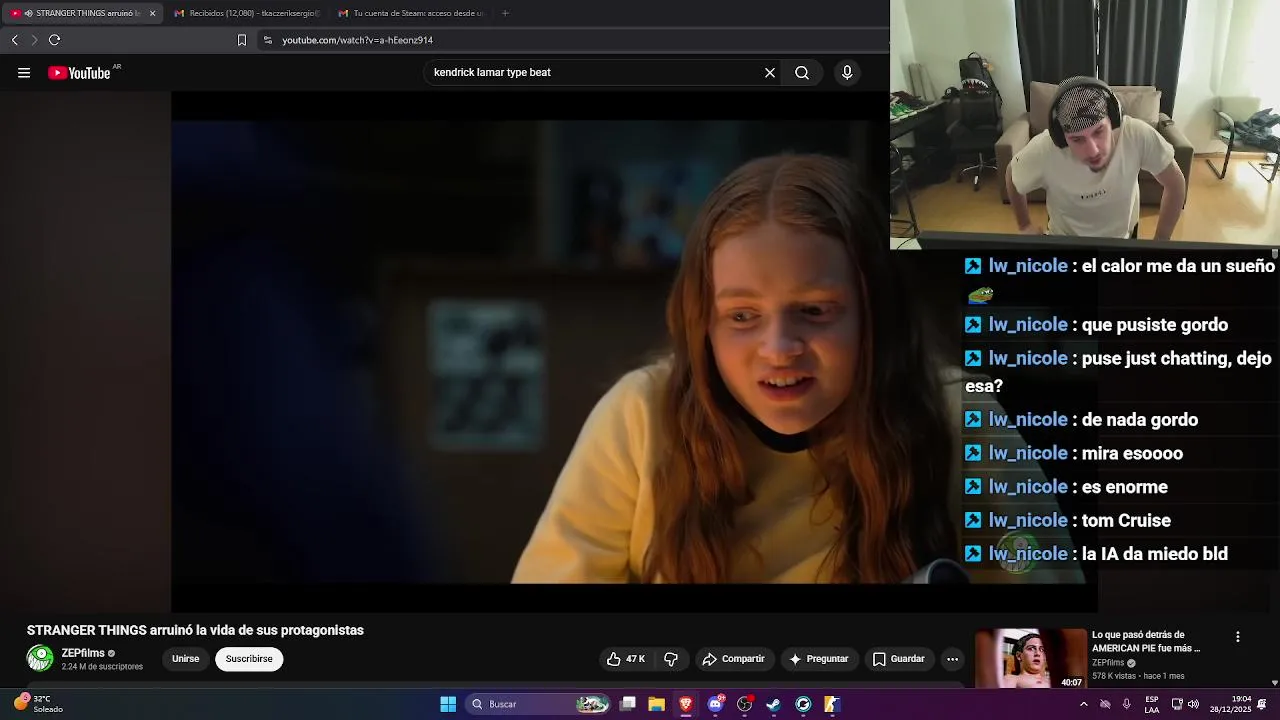
Task: Open Discord from the taskbar
Action: [x=715, y=704]
